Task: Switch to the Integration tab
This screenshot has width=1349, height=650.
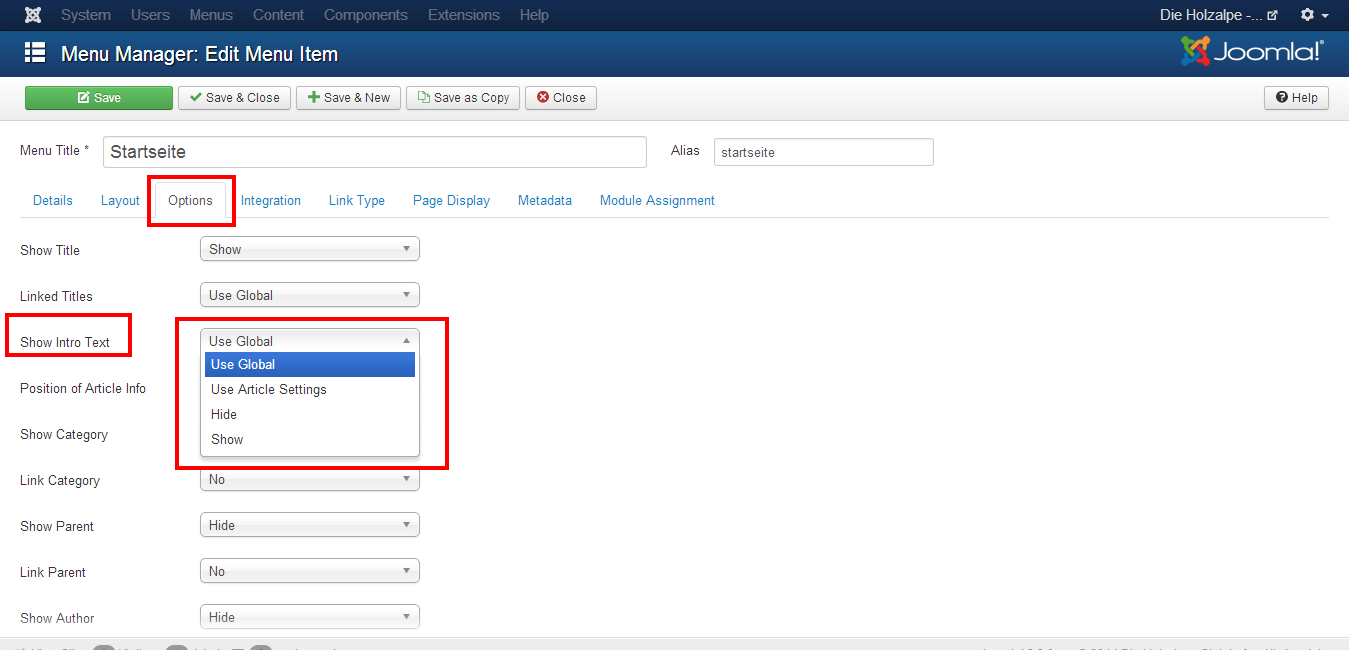Action: coord(271,200)
